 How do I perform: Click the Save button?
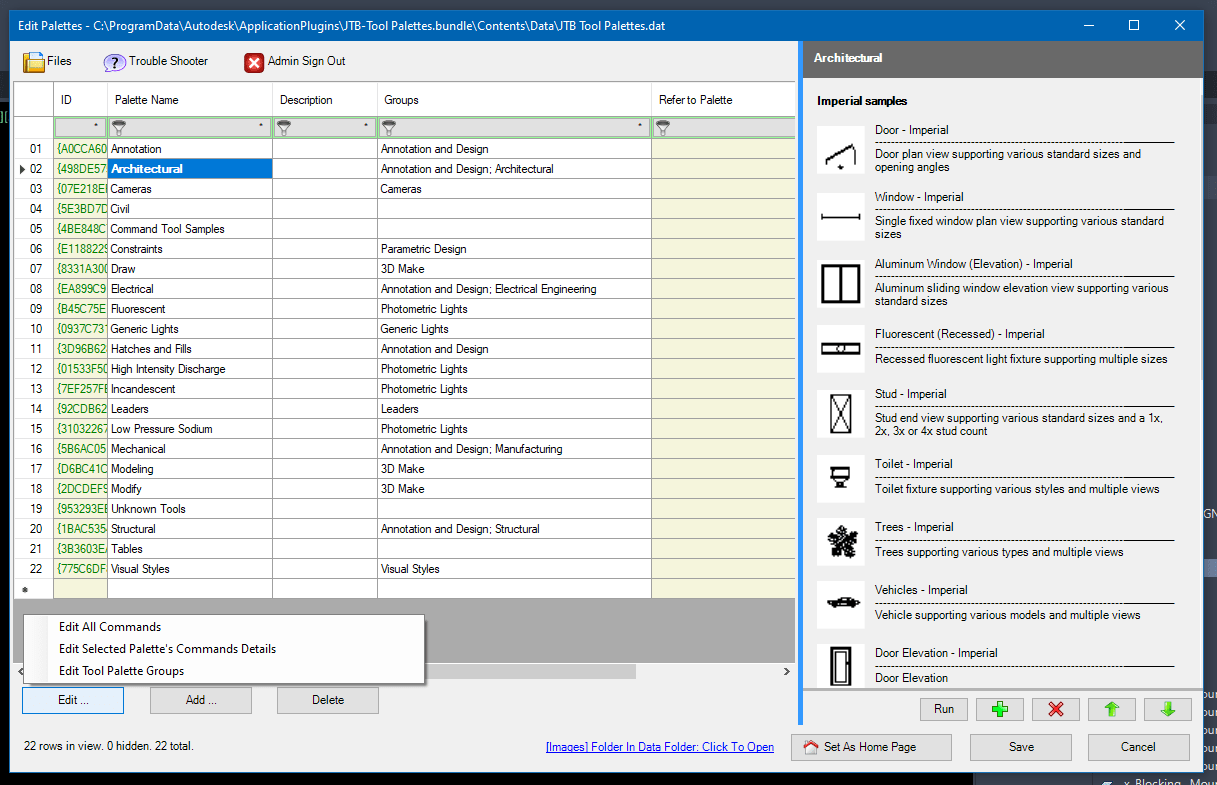coord(1021,747)
